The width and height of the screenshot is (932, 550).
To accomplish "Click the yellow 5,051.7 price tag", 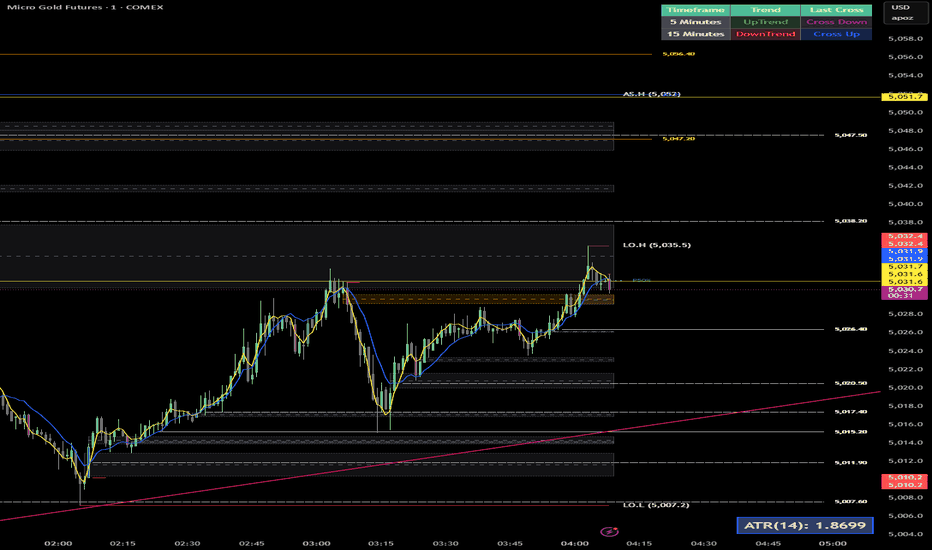I will [x=904, y=96].
